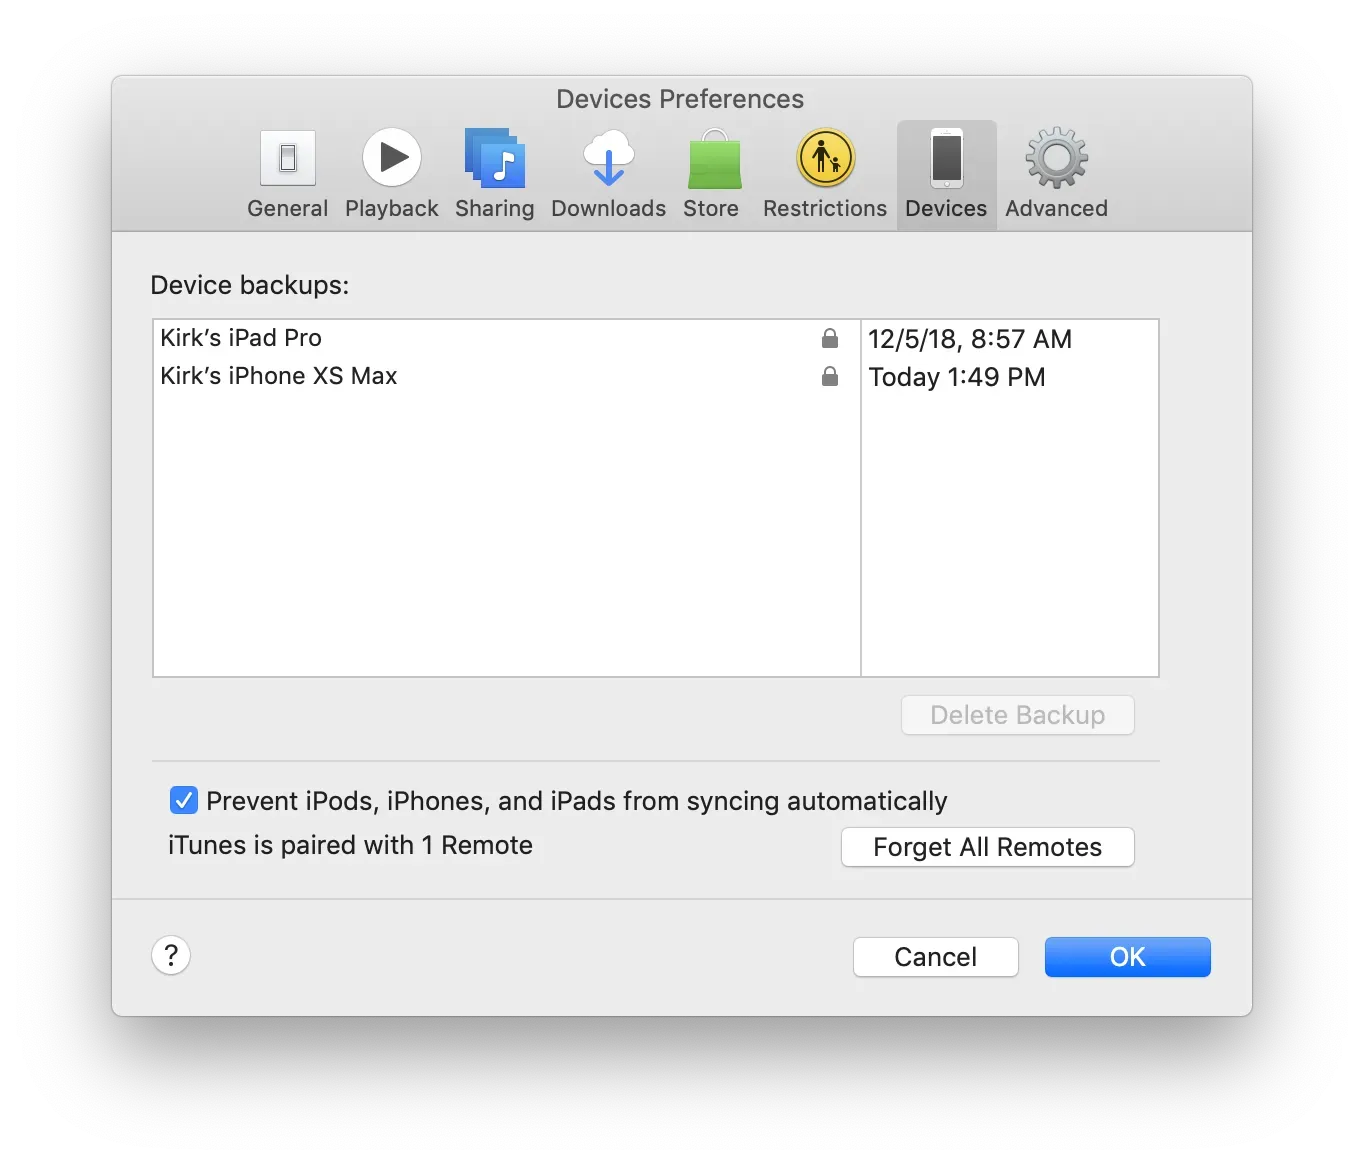Open the help question mark button
1364x1164 pixels.
[x=170, y=955]
